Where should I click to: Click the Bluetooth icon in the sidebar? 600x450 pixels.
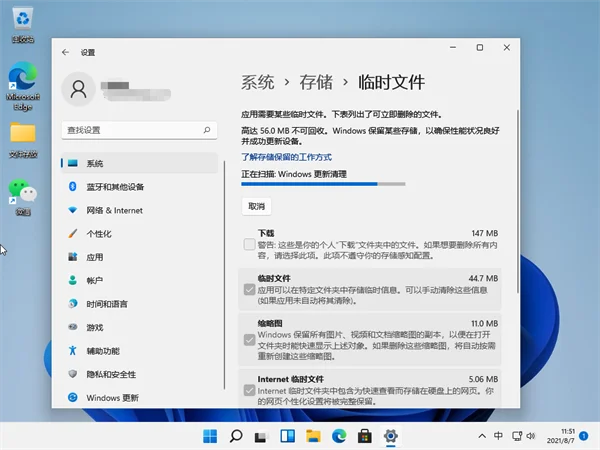72,186
